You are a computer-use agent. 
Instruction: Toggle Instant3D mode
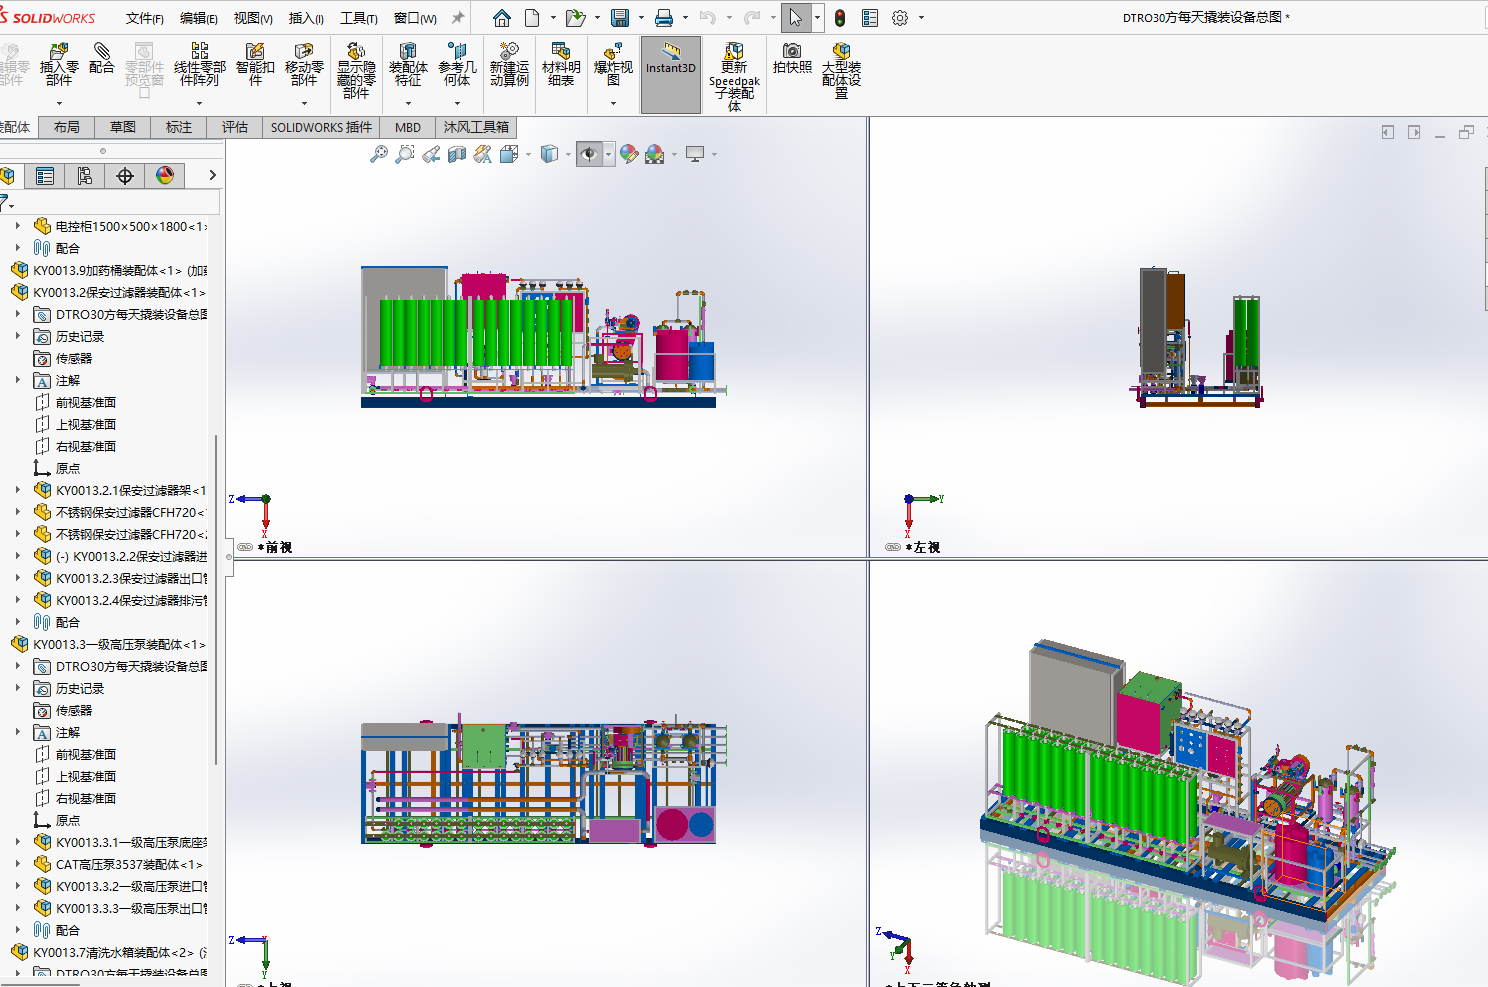tap(671, 75)
